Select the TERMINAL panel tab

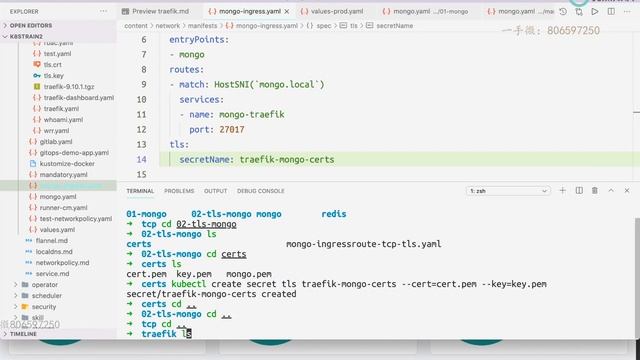140,191
